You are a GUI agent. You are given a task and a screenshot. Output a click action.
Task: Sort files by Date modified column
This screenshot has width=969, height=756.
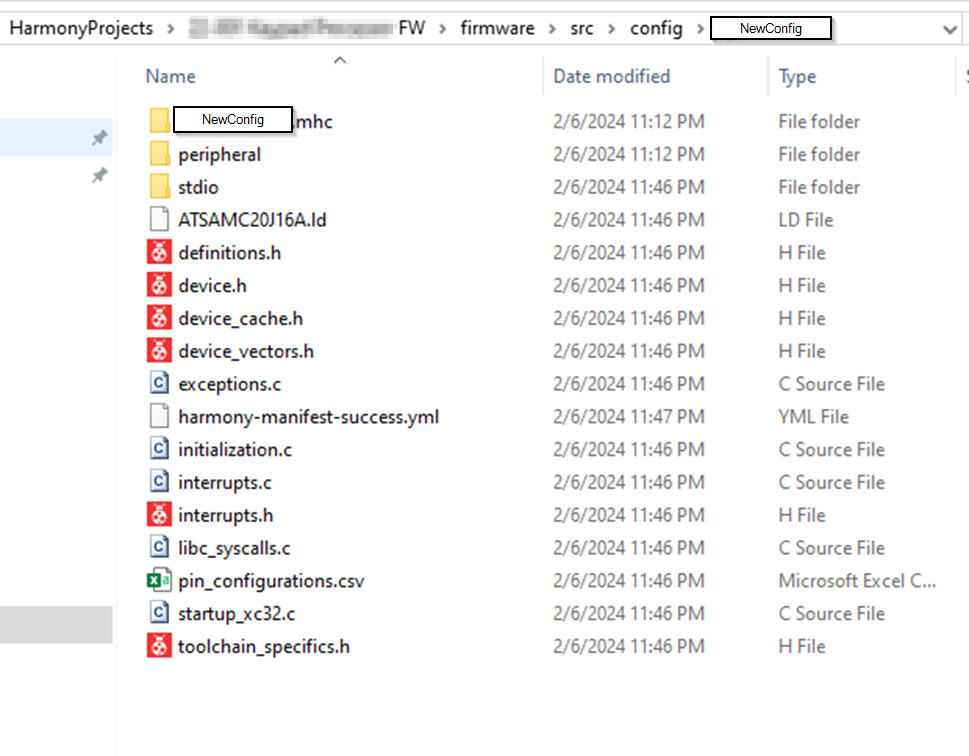(x=610, y=76)
